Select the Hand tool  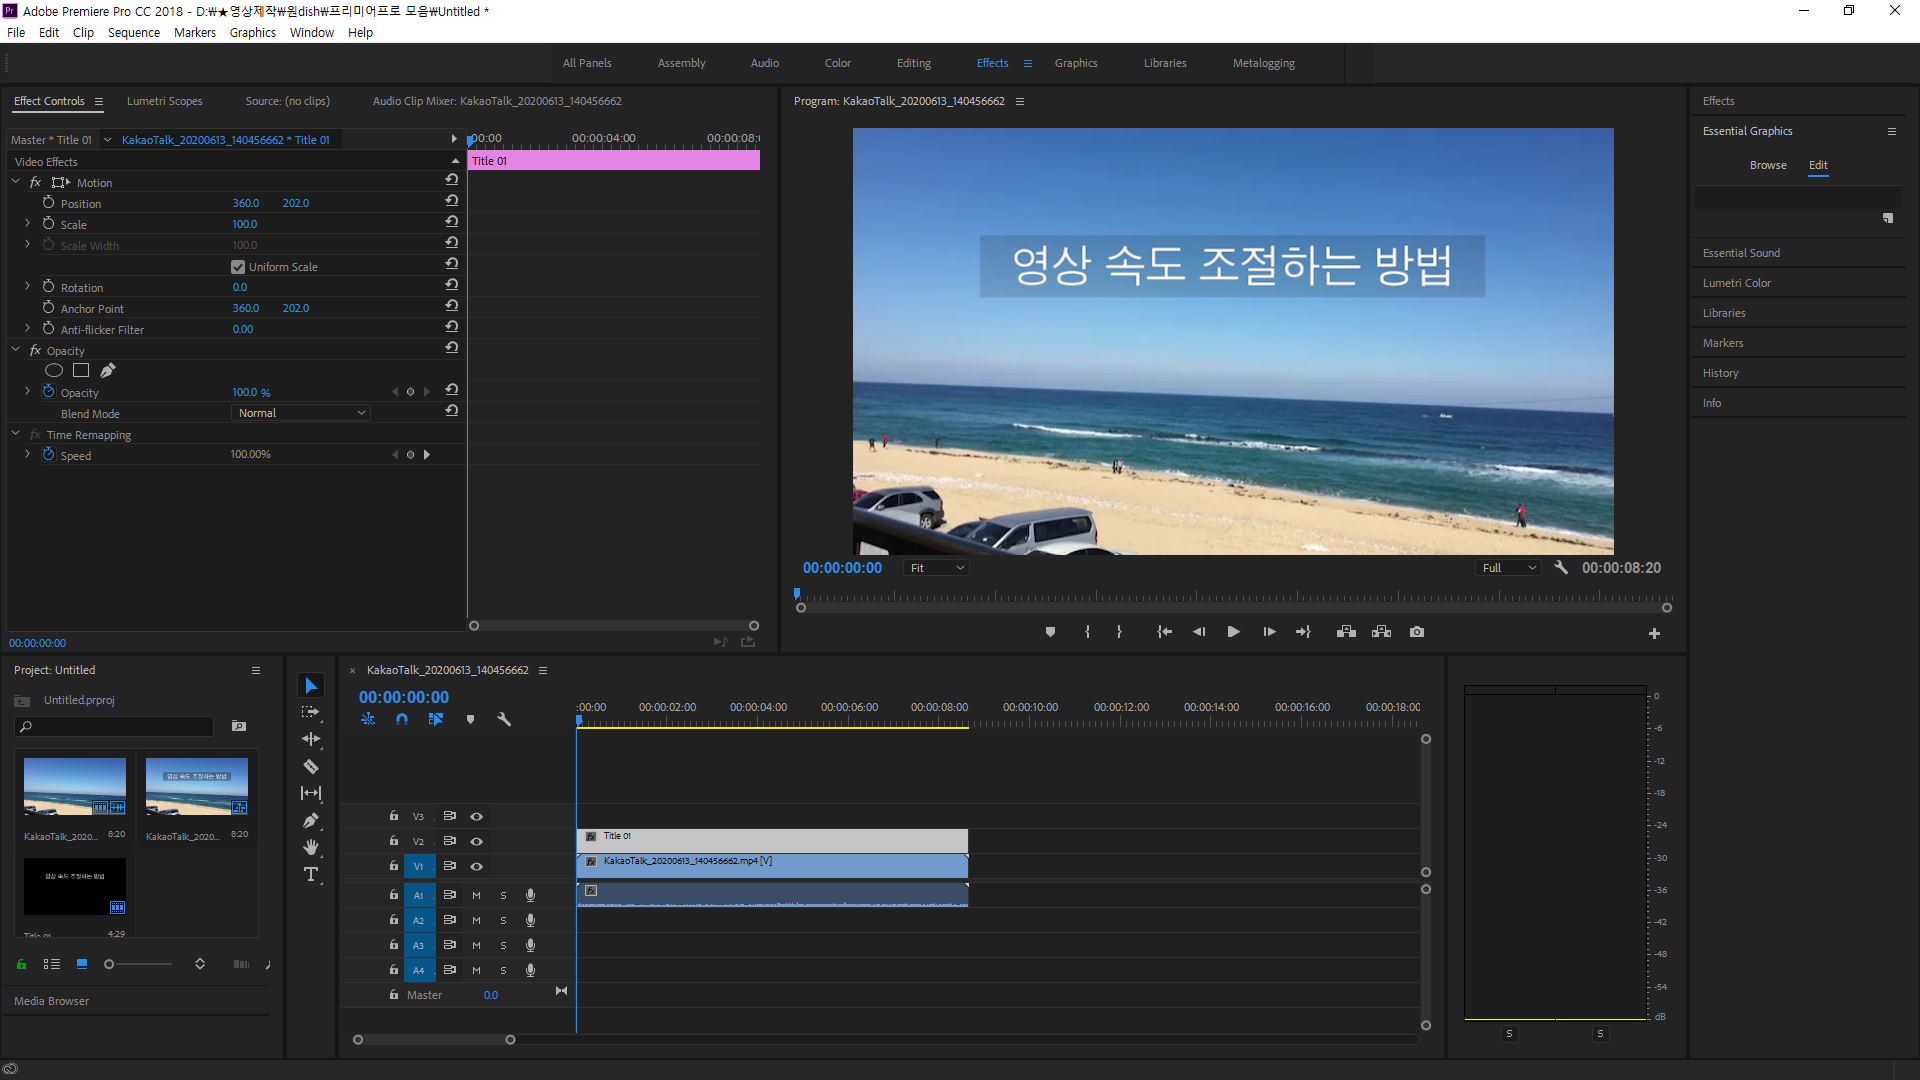(x=311, y=848)
